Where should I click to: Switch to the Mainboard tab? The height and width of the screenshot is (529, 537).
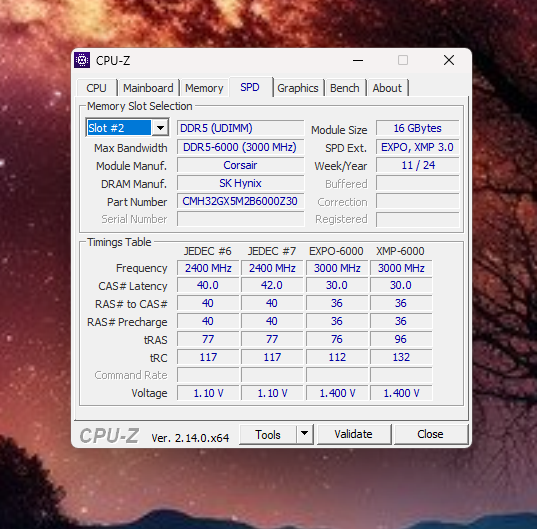[148, 88]
